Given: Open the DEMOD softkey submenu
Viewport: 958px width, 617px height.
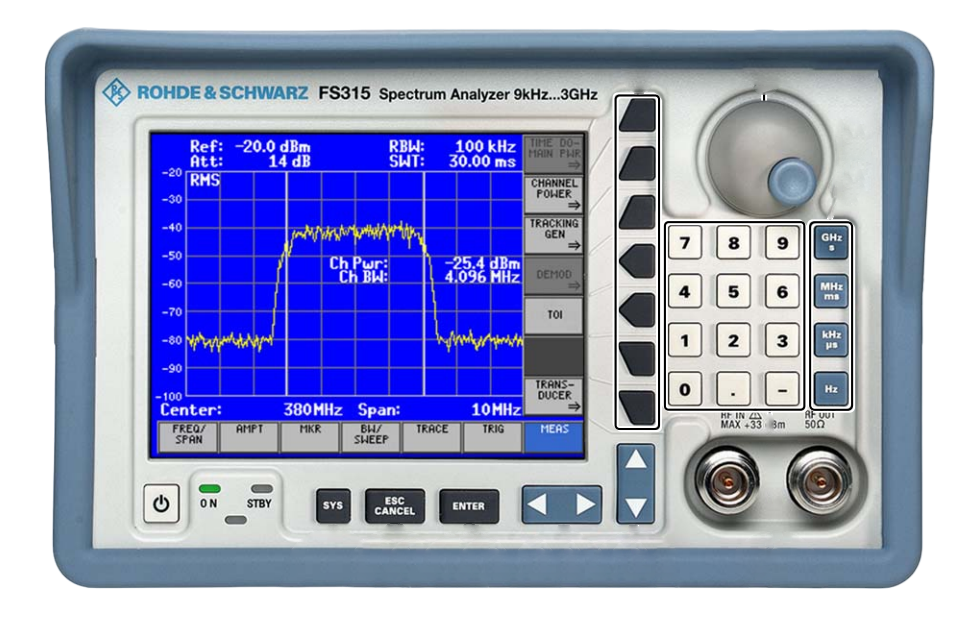Looking at the screenshot, I should 554,275.
